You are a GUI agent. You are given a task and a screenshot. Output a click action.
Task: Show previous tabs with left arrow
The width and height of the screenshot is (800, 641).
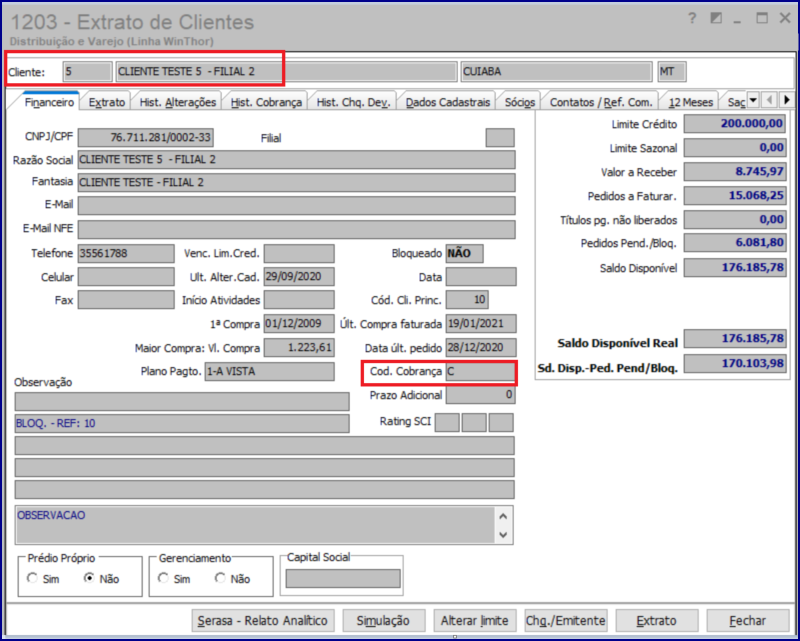click(x=769, y=100)
